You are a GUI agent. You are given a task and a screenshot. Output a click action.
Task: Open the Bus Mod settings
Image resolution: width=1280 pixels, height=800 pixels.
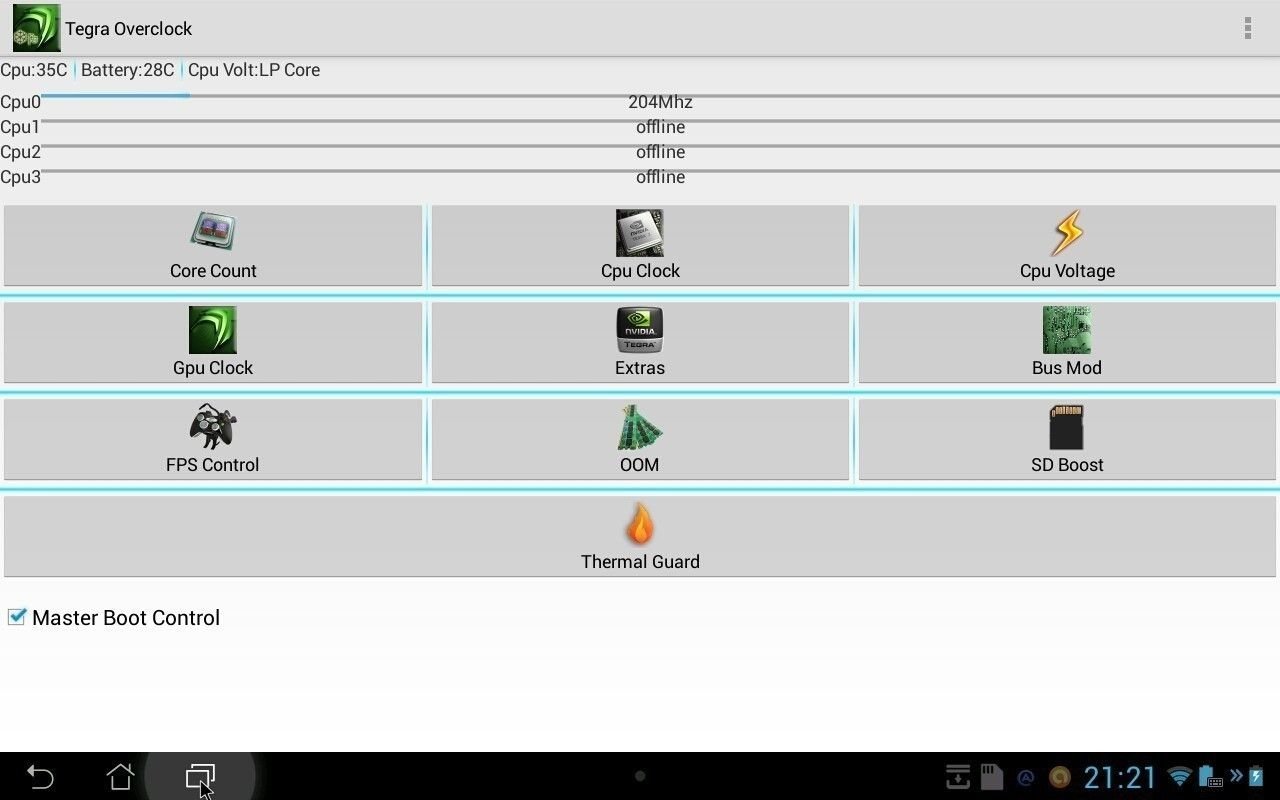click(1067, 343)
